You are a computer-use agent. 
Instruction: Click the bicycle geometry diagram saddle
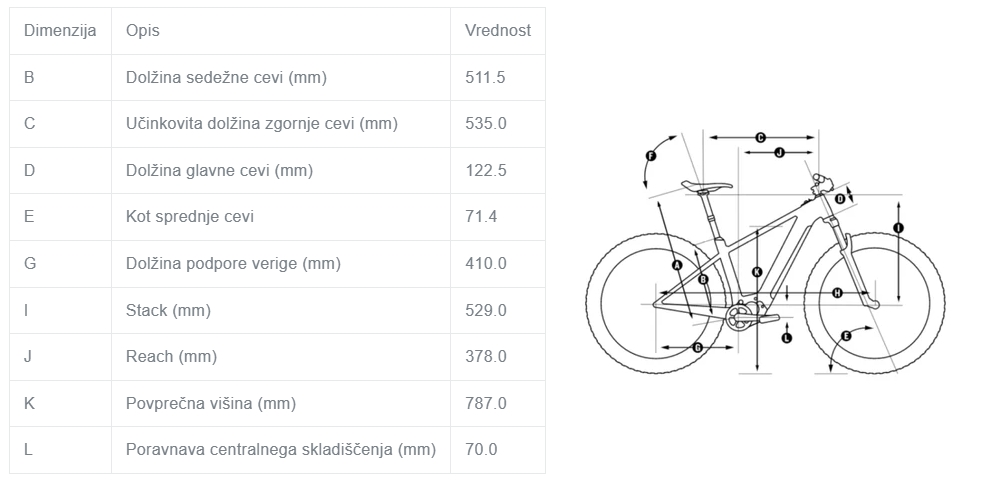(x=706, y=186)
